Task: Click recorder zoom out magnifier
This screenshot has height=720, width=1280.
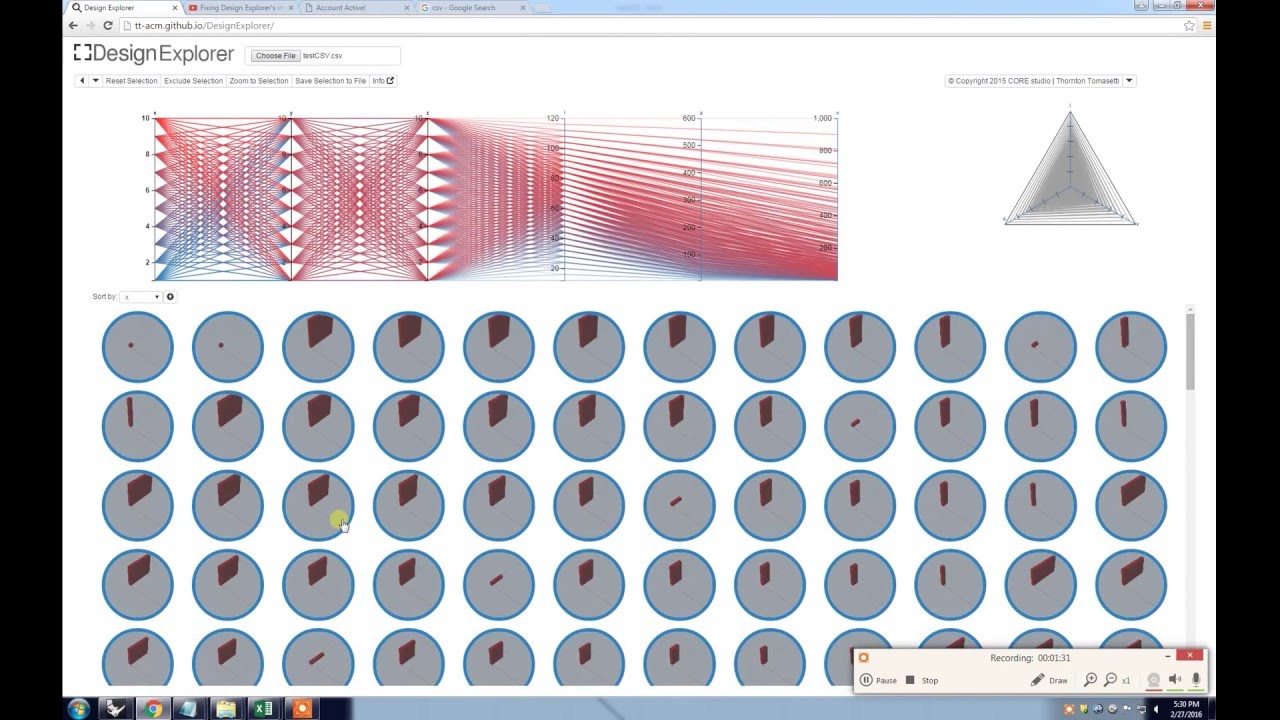Action: [1110, 680]
